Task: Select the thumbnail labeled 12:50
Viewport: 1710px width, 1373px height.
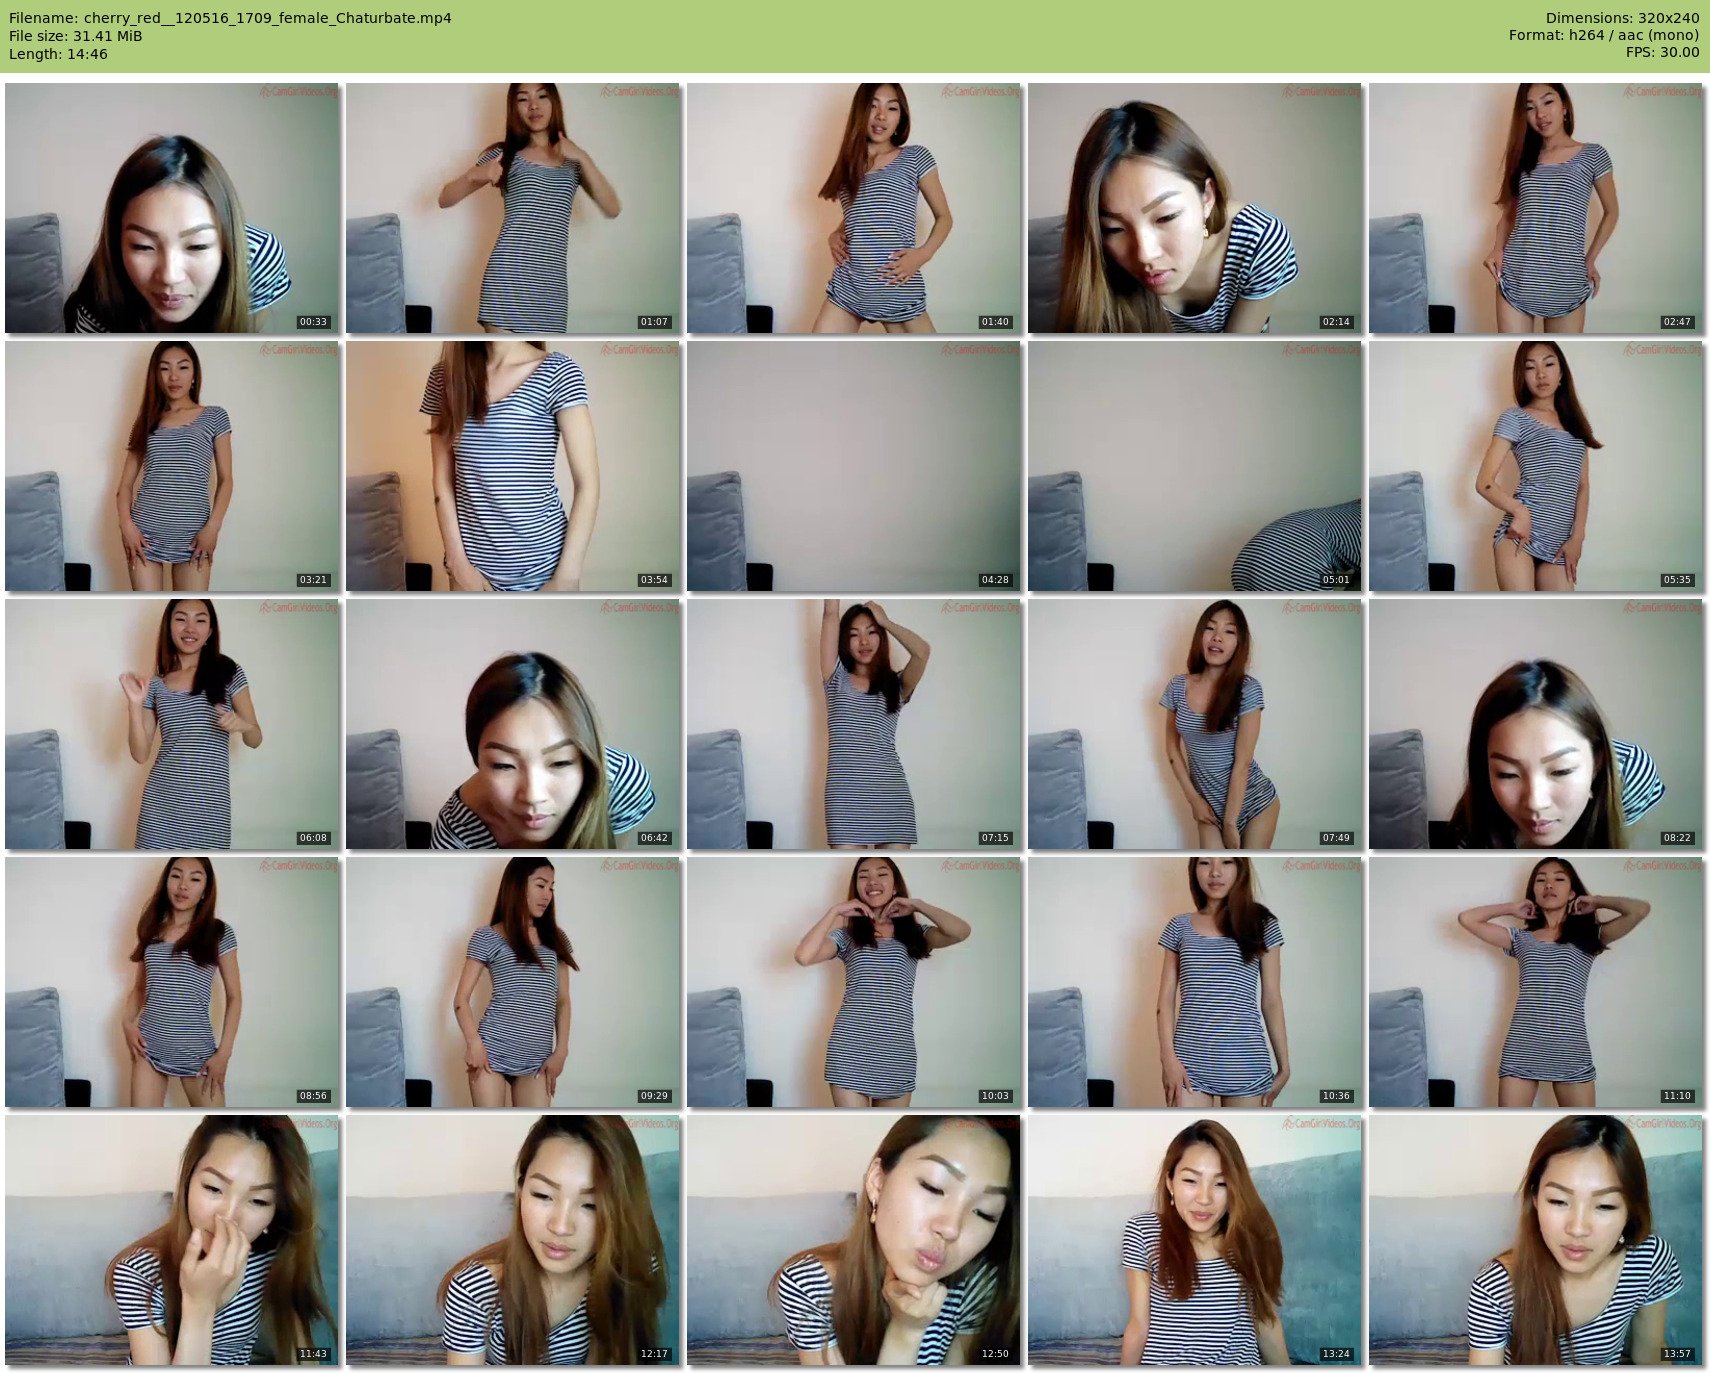Action: pos(854,1240)
